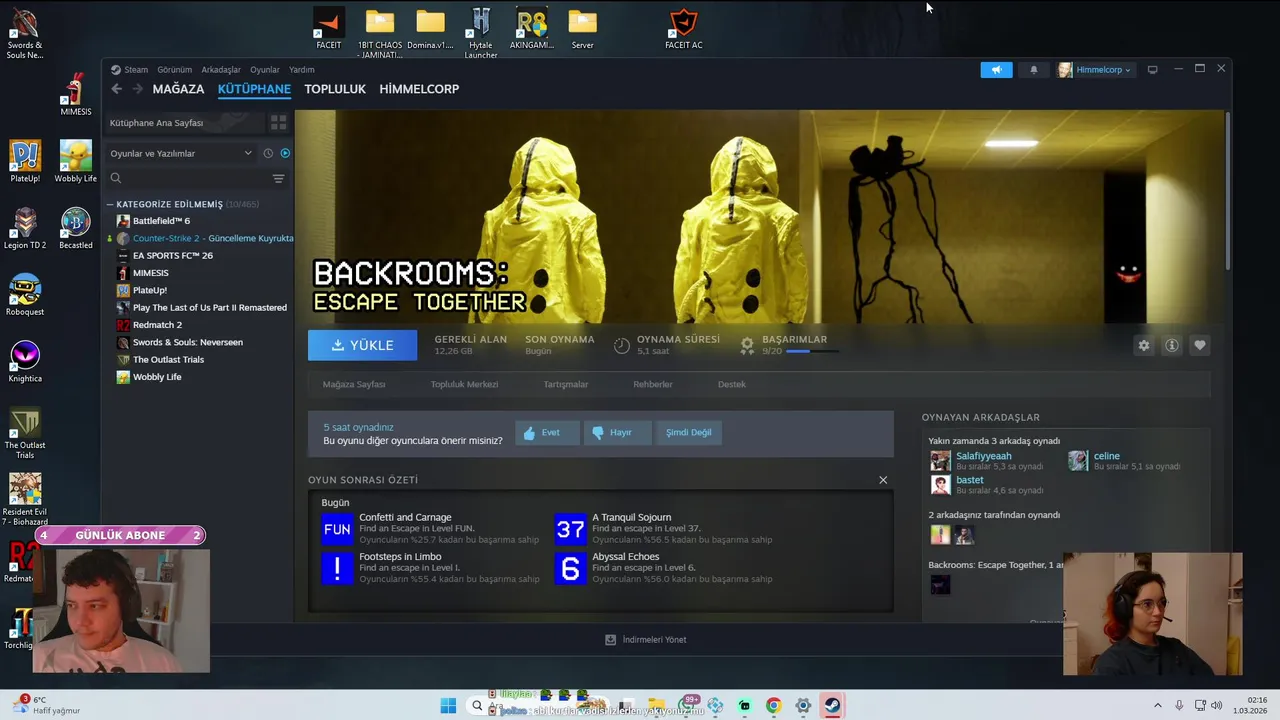Open Google Chrome from taskbar
Viewport: 1280px width, 720px height.
(773, 706)
